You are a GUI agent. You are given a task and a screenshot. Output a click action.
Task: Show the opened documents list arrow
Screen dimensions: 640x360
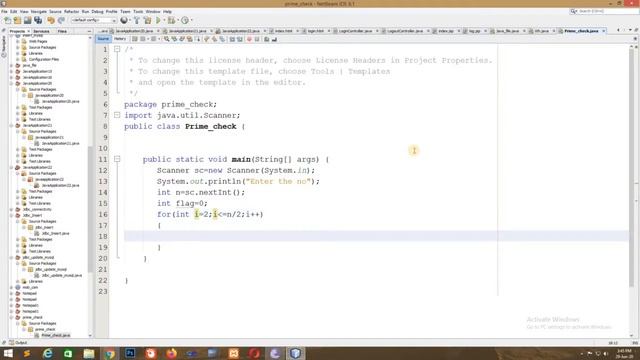(x=630, y=30)
